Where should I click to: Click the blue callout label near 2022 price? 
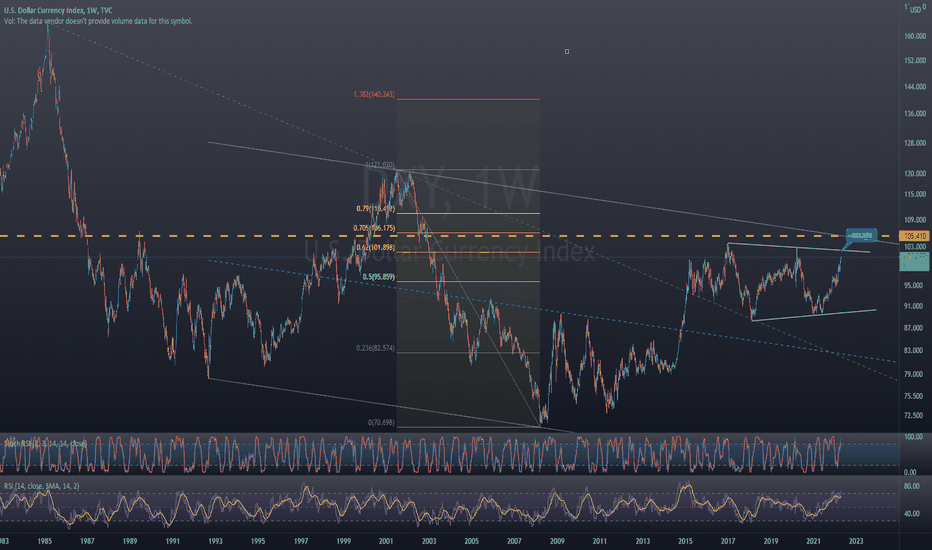861,236
